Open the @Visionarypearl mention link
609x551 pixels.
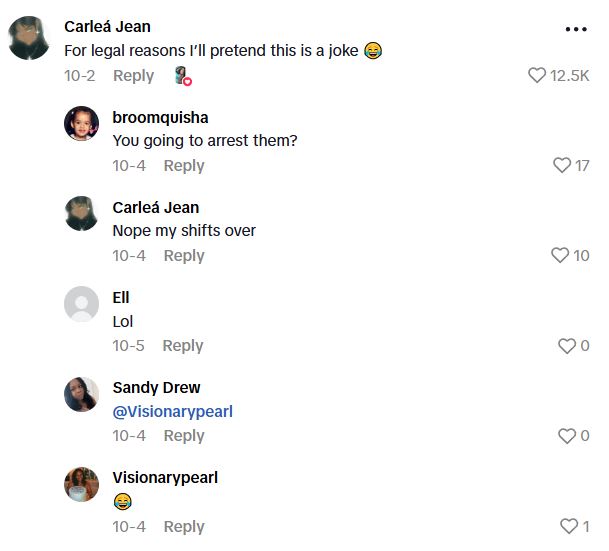[x=172, y=411]
